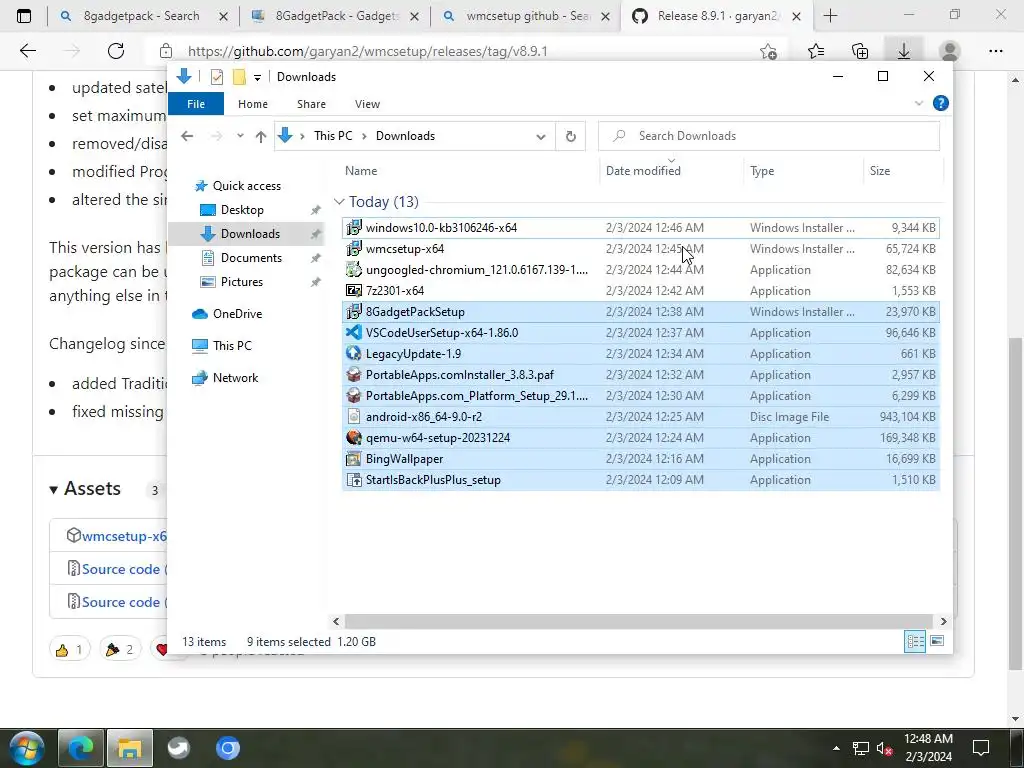Select Documents in navigation pane

coord(251,258)
